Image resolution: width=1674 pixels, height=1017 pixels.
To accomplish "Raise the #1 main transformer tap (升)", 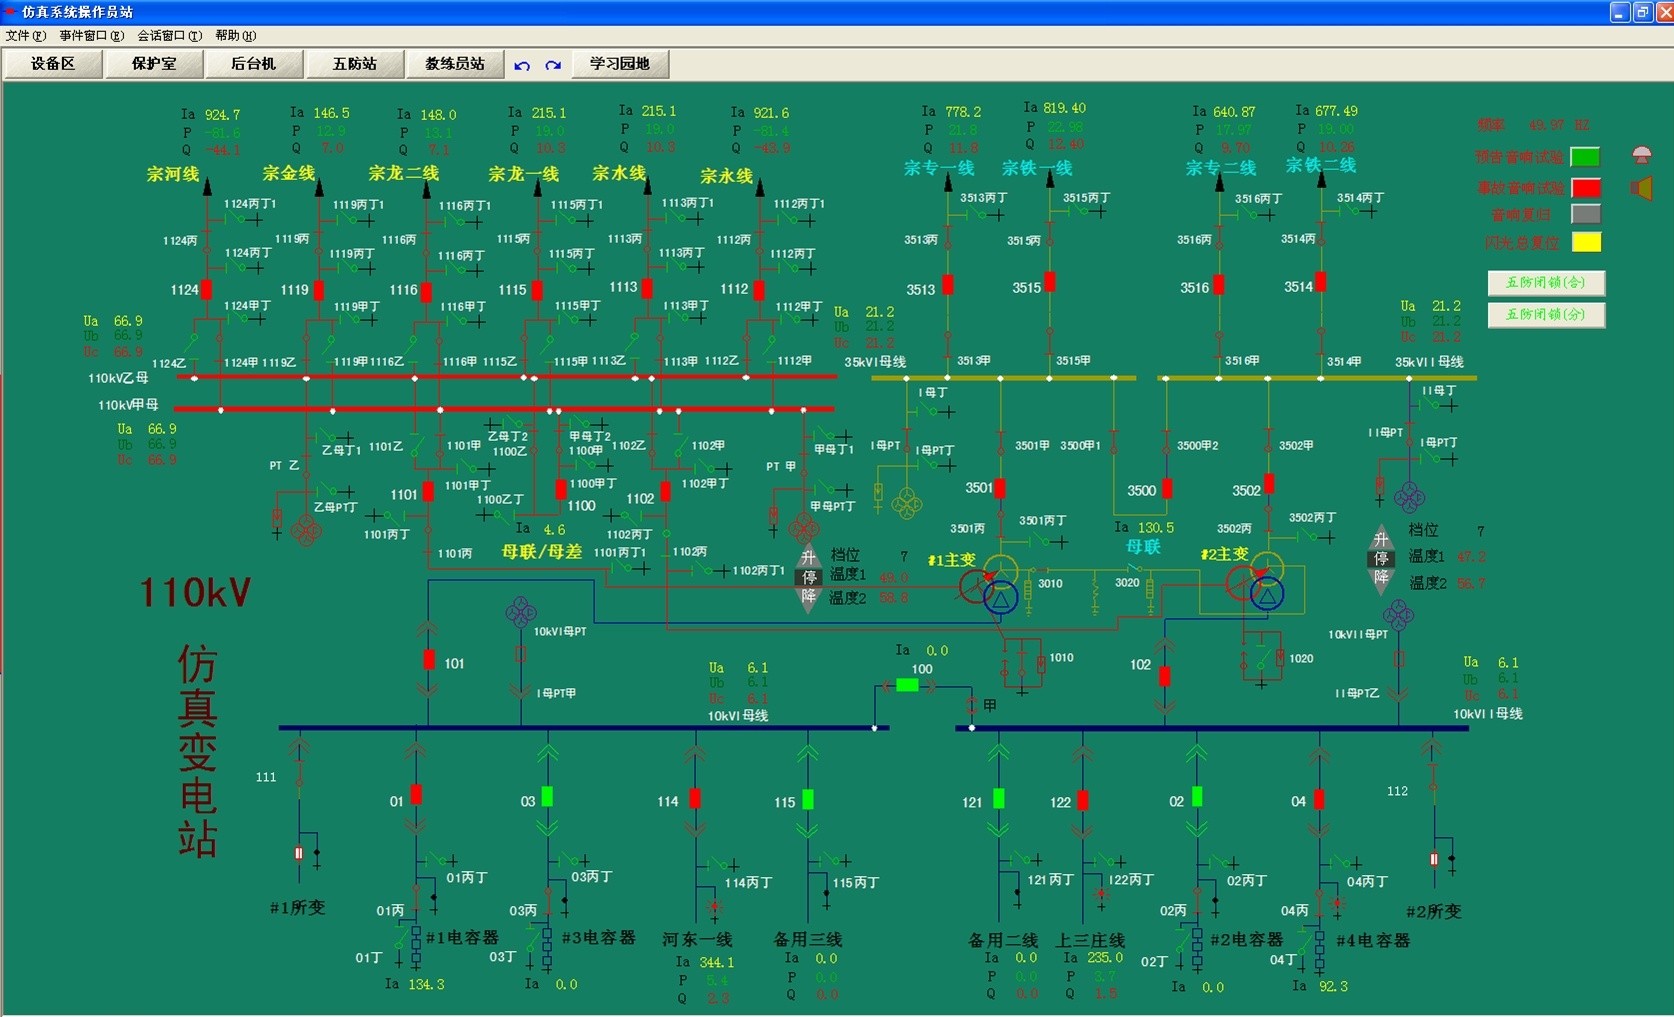I will pyautogui.click(x=809, y=558).
